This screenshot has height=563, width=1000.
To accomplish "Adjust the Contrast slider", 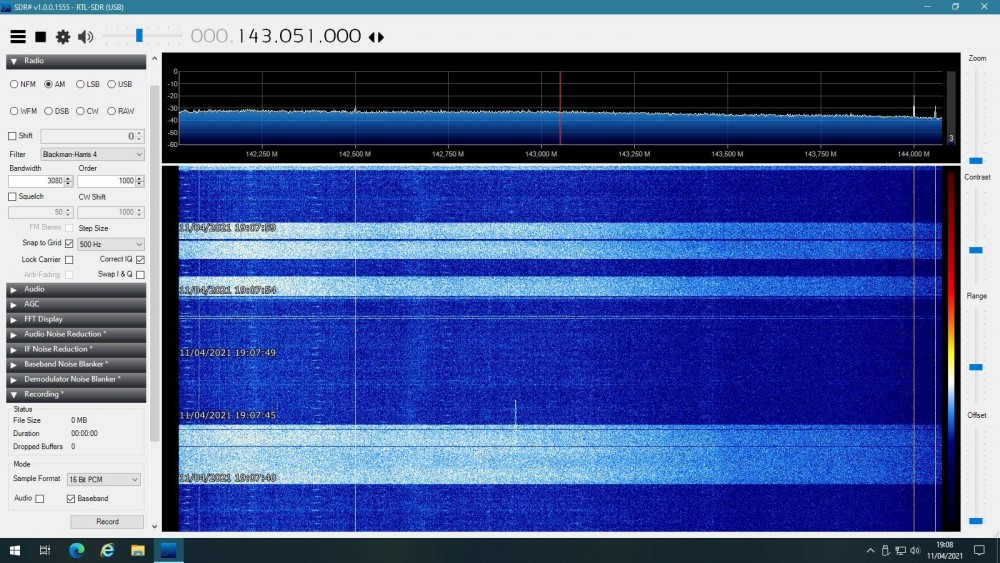I will [x=976, y=250].
